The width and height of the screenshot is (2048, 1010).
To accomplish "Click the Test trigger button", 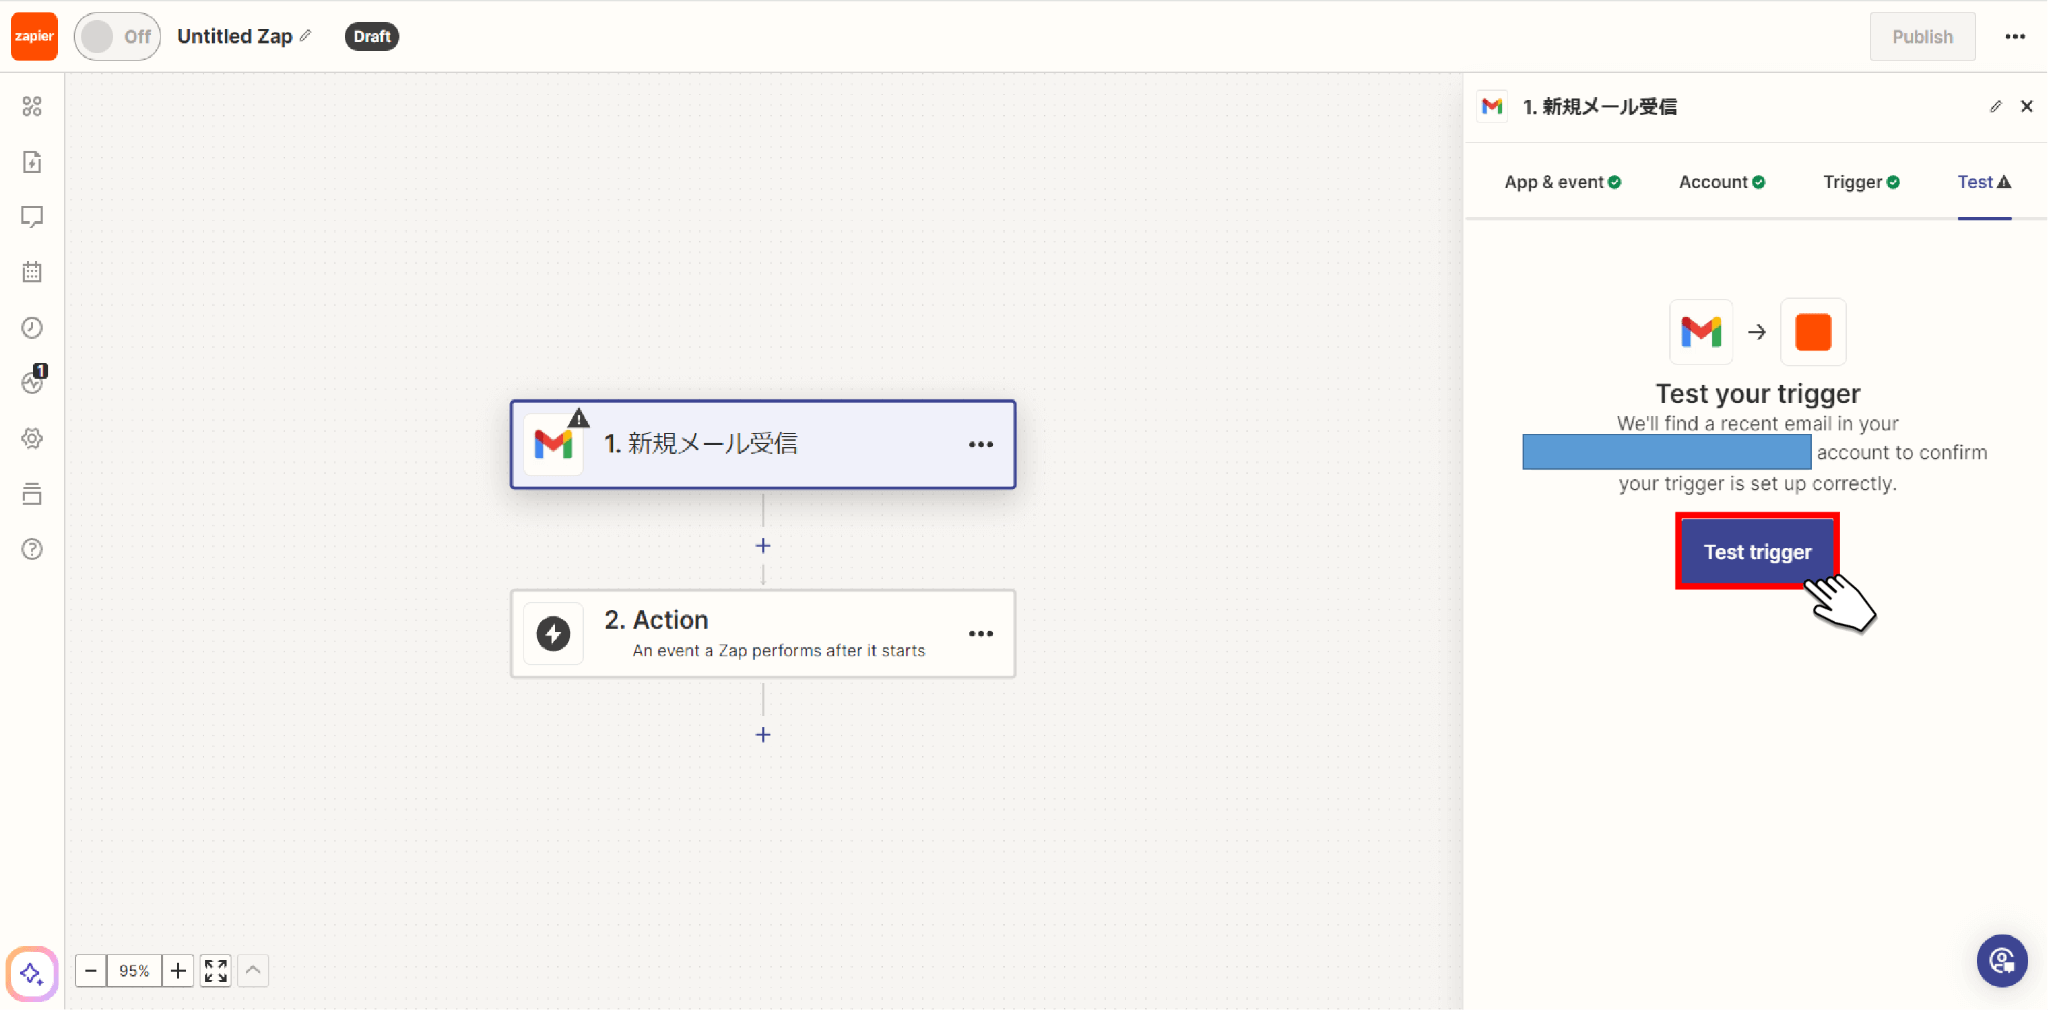I will [x=1757, y=552].
